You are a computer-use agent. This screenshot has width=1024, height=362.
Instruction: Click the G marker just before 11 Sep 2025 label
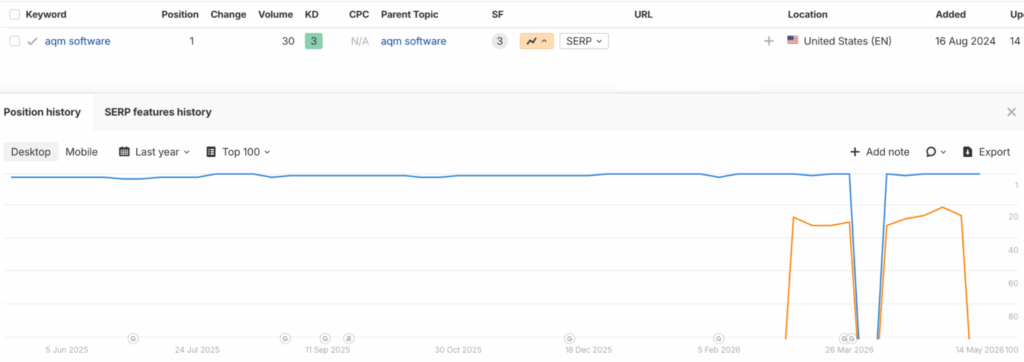(x=325, y=338)
